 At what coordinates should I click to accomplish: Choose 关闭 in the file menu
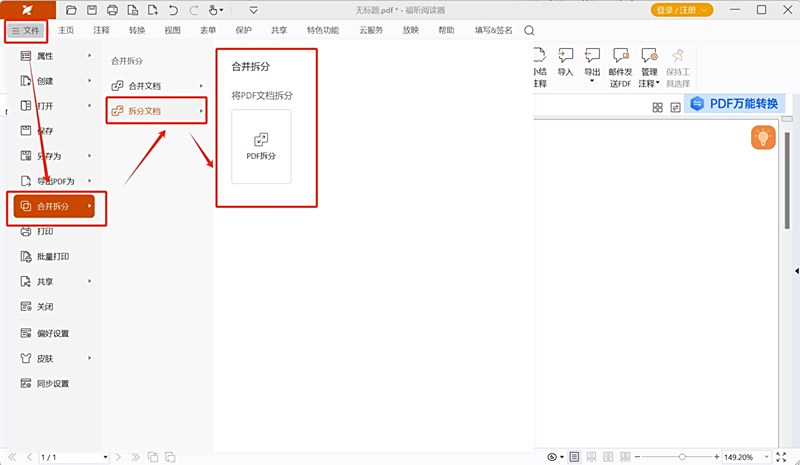[56, 306]
